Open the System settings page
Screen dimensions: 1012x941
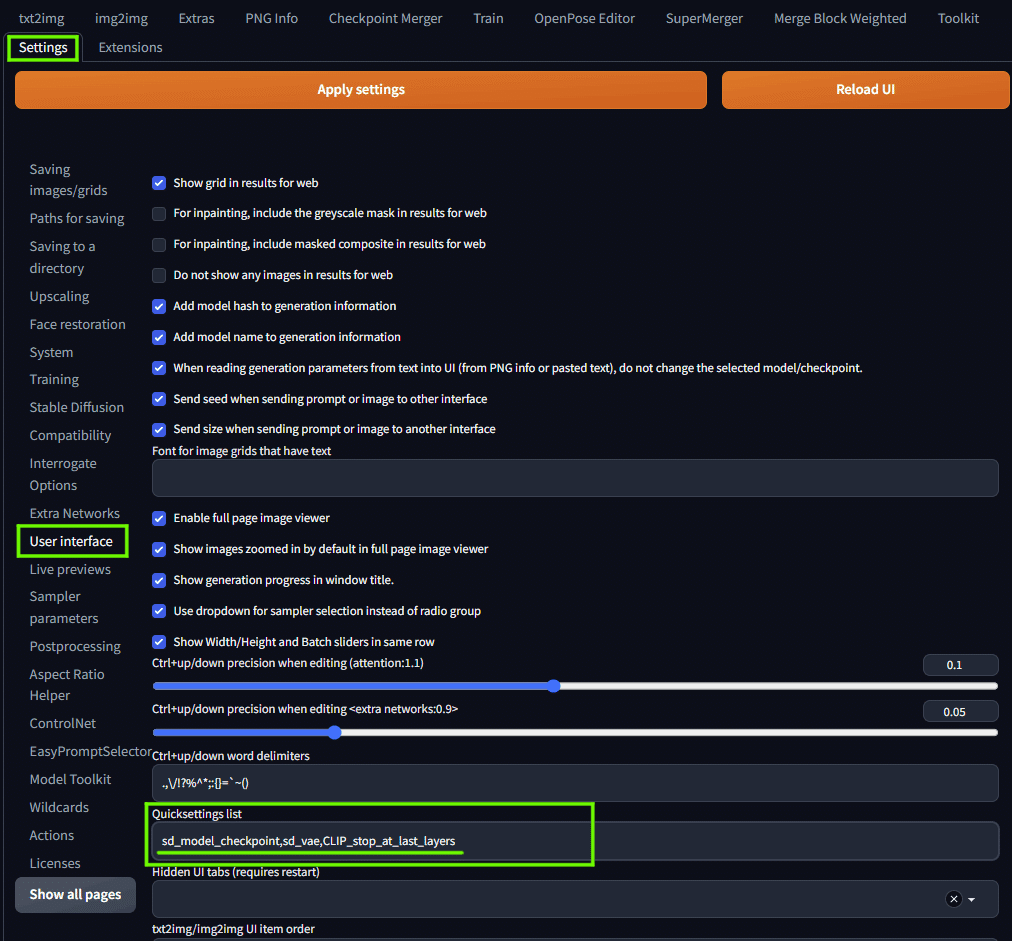click(x=51, y=352)
